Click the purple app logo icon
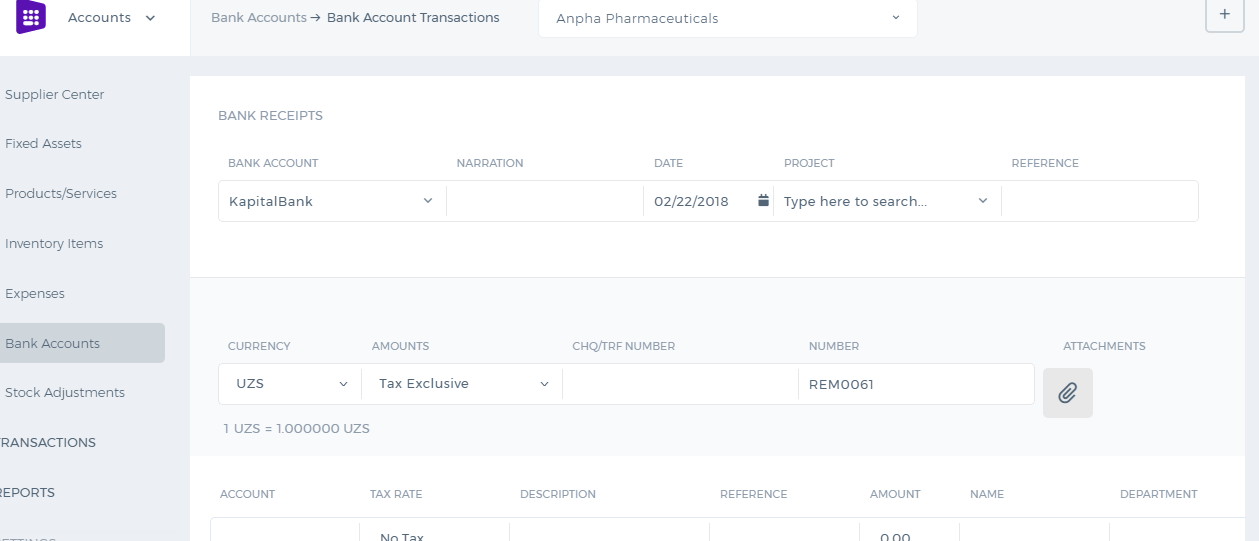 (x=31, y=17)
